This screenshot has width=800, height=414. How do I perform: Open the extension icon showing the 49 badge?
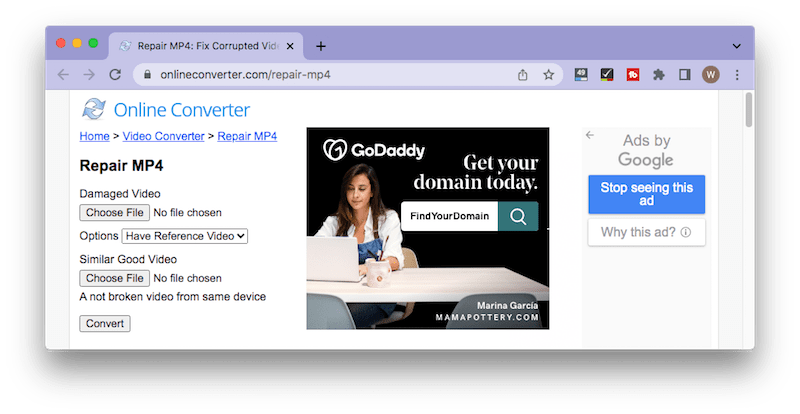click(581, 75)
